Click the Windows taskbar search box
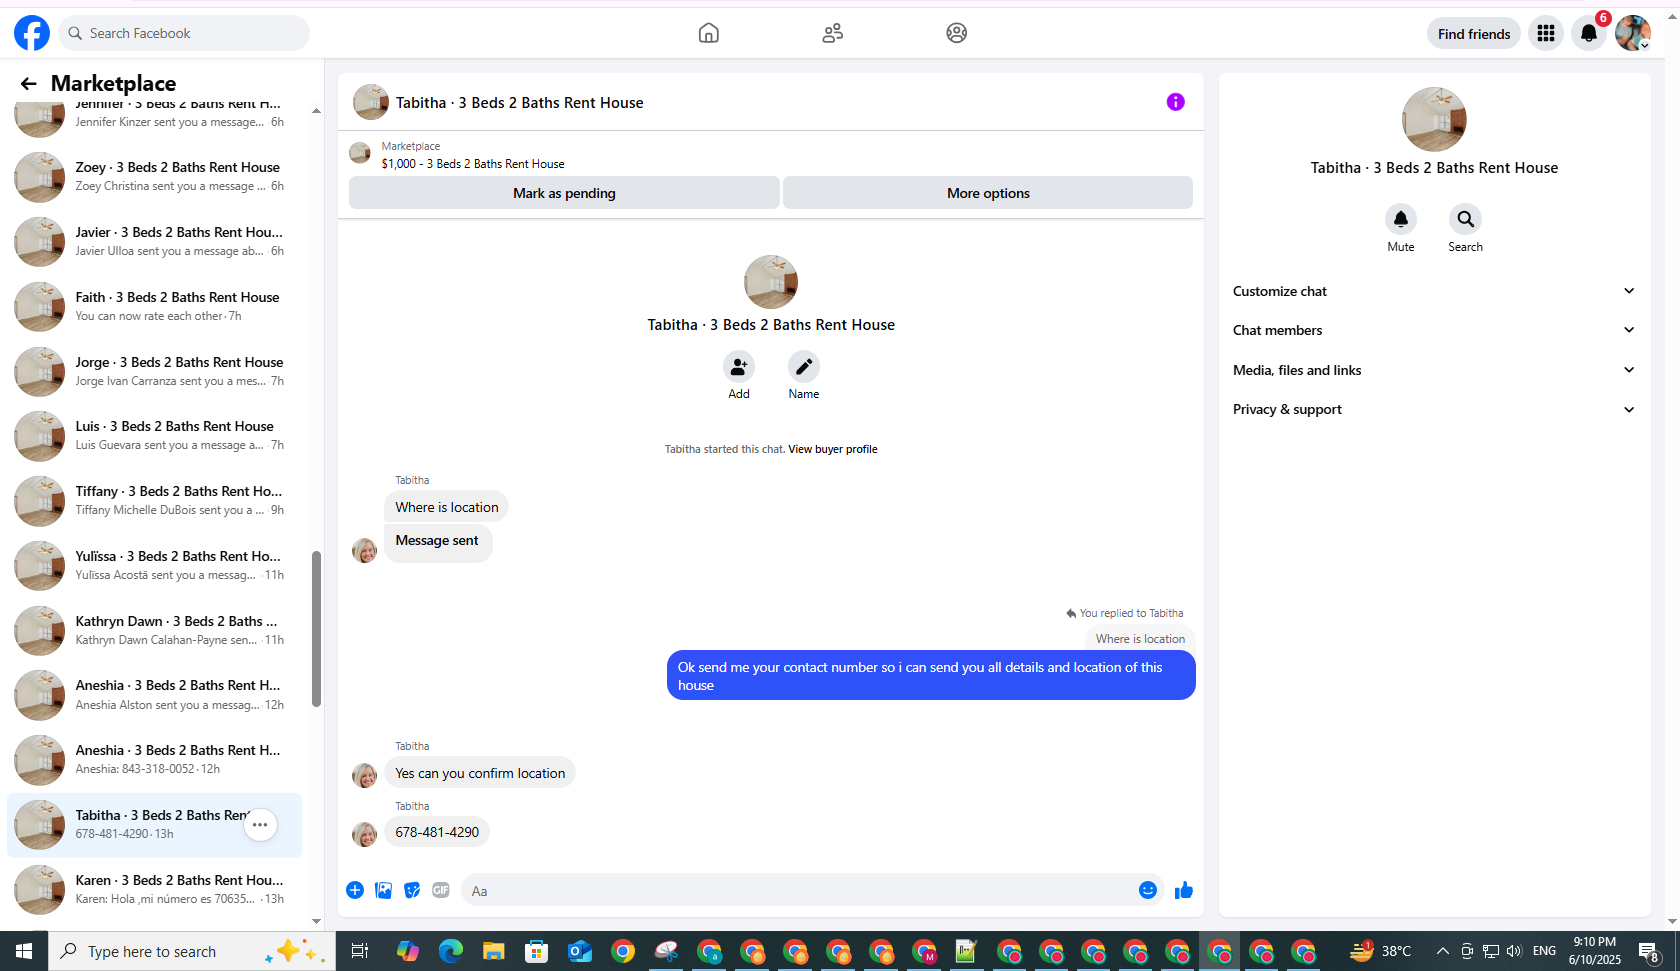Viewport: 1680px width, 971px height. (x=192, y=951)
